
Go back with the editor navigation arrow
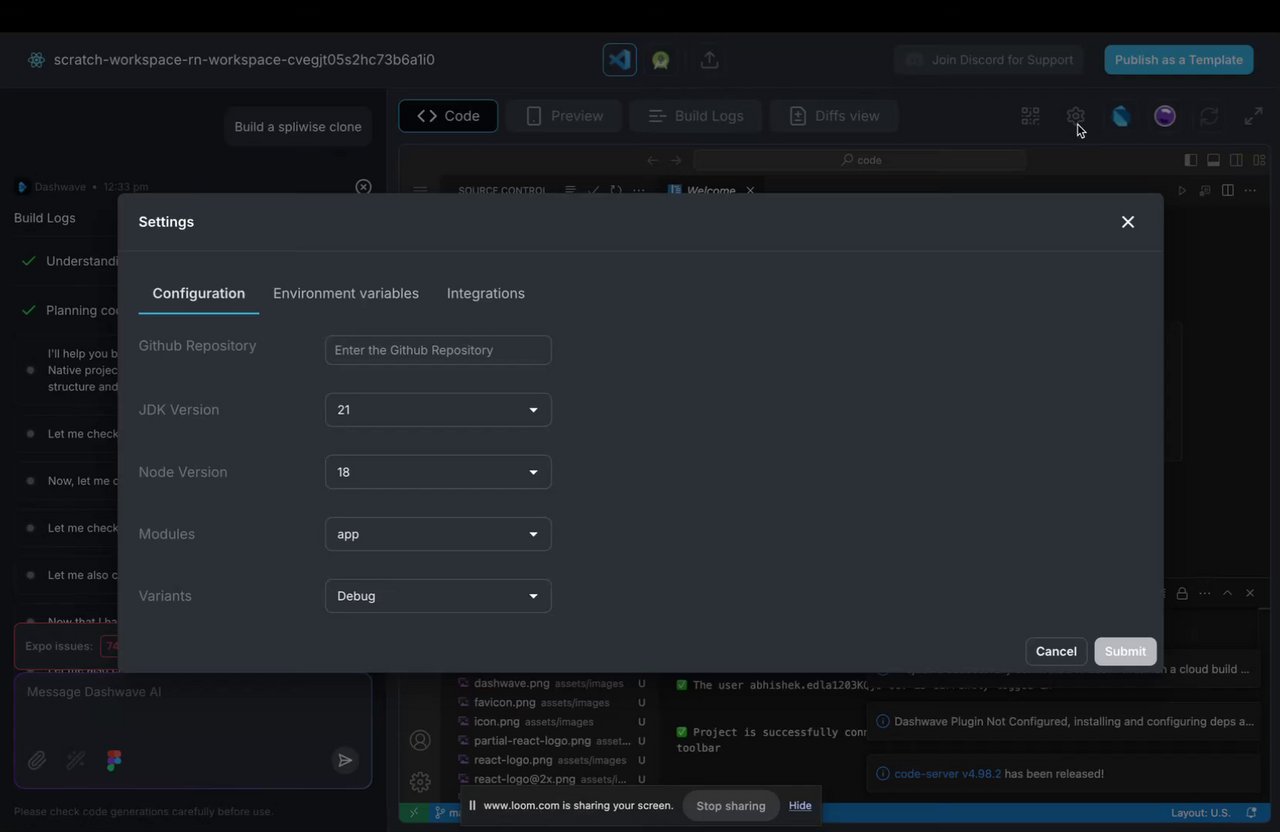pyautogui.click(x=653, y=160)
